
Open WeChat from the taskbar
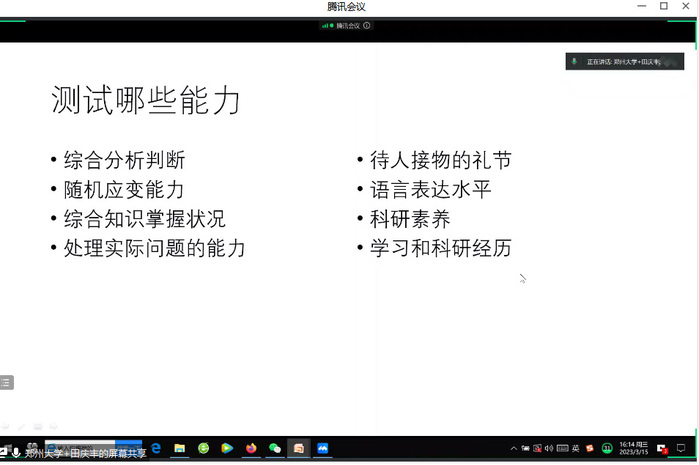tap(275, 448)
